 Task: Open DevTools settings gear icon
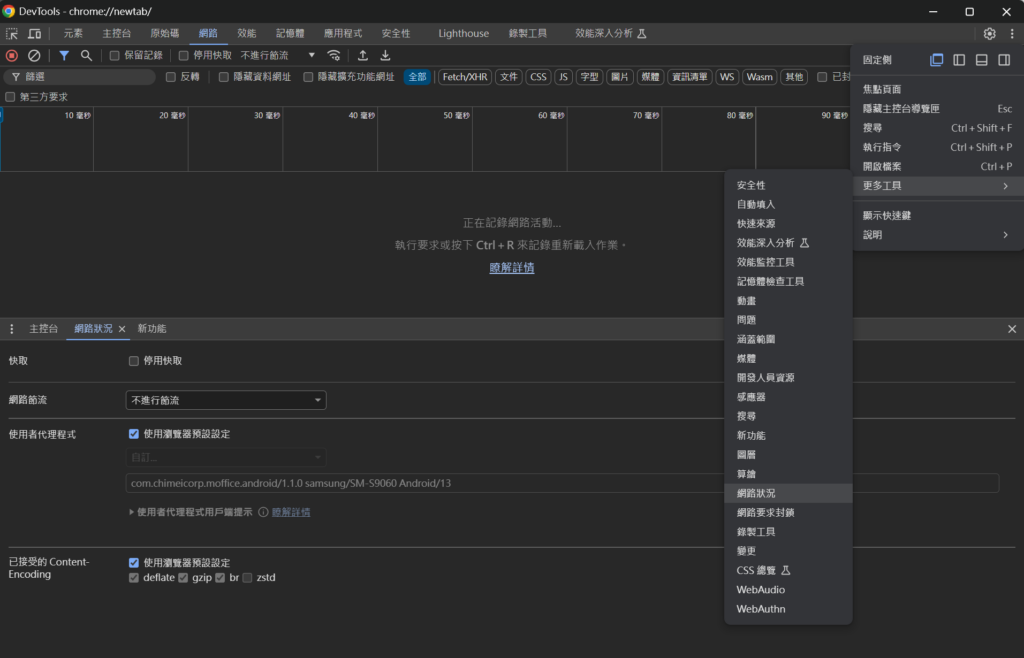(989, 33)
